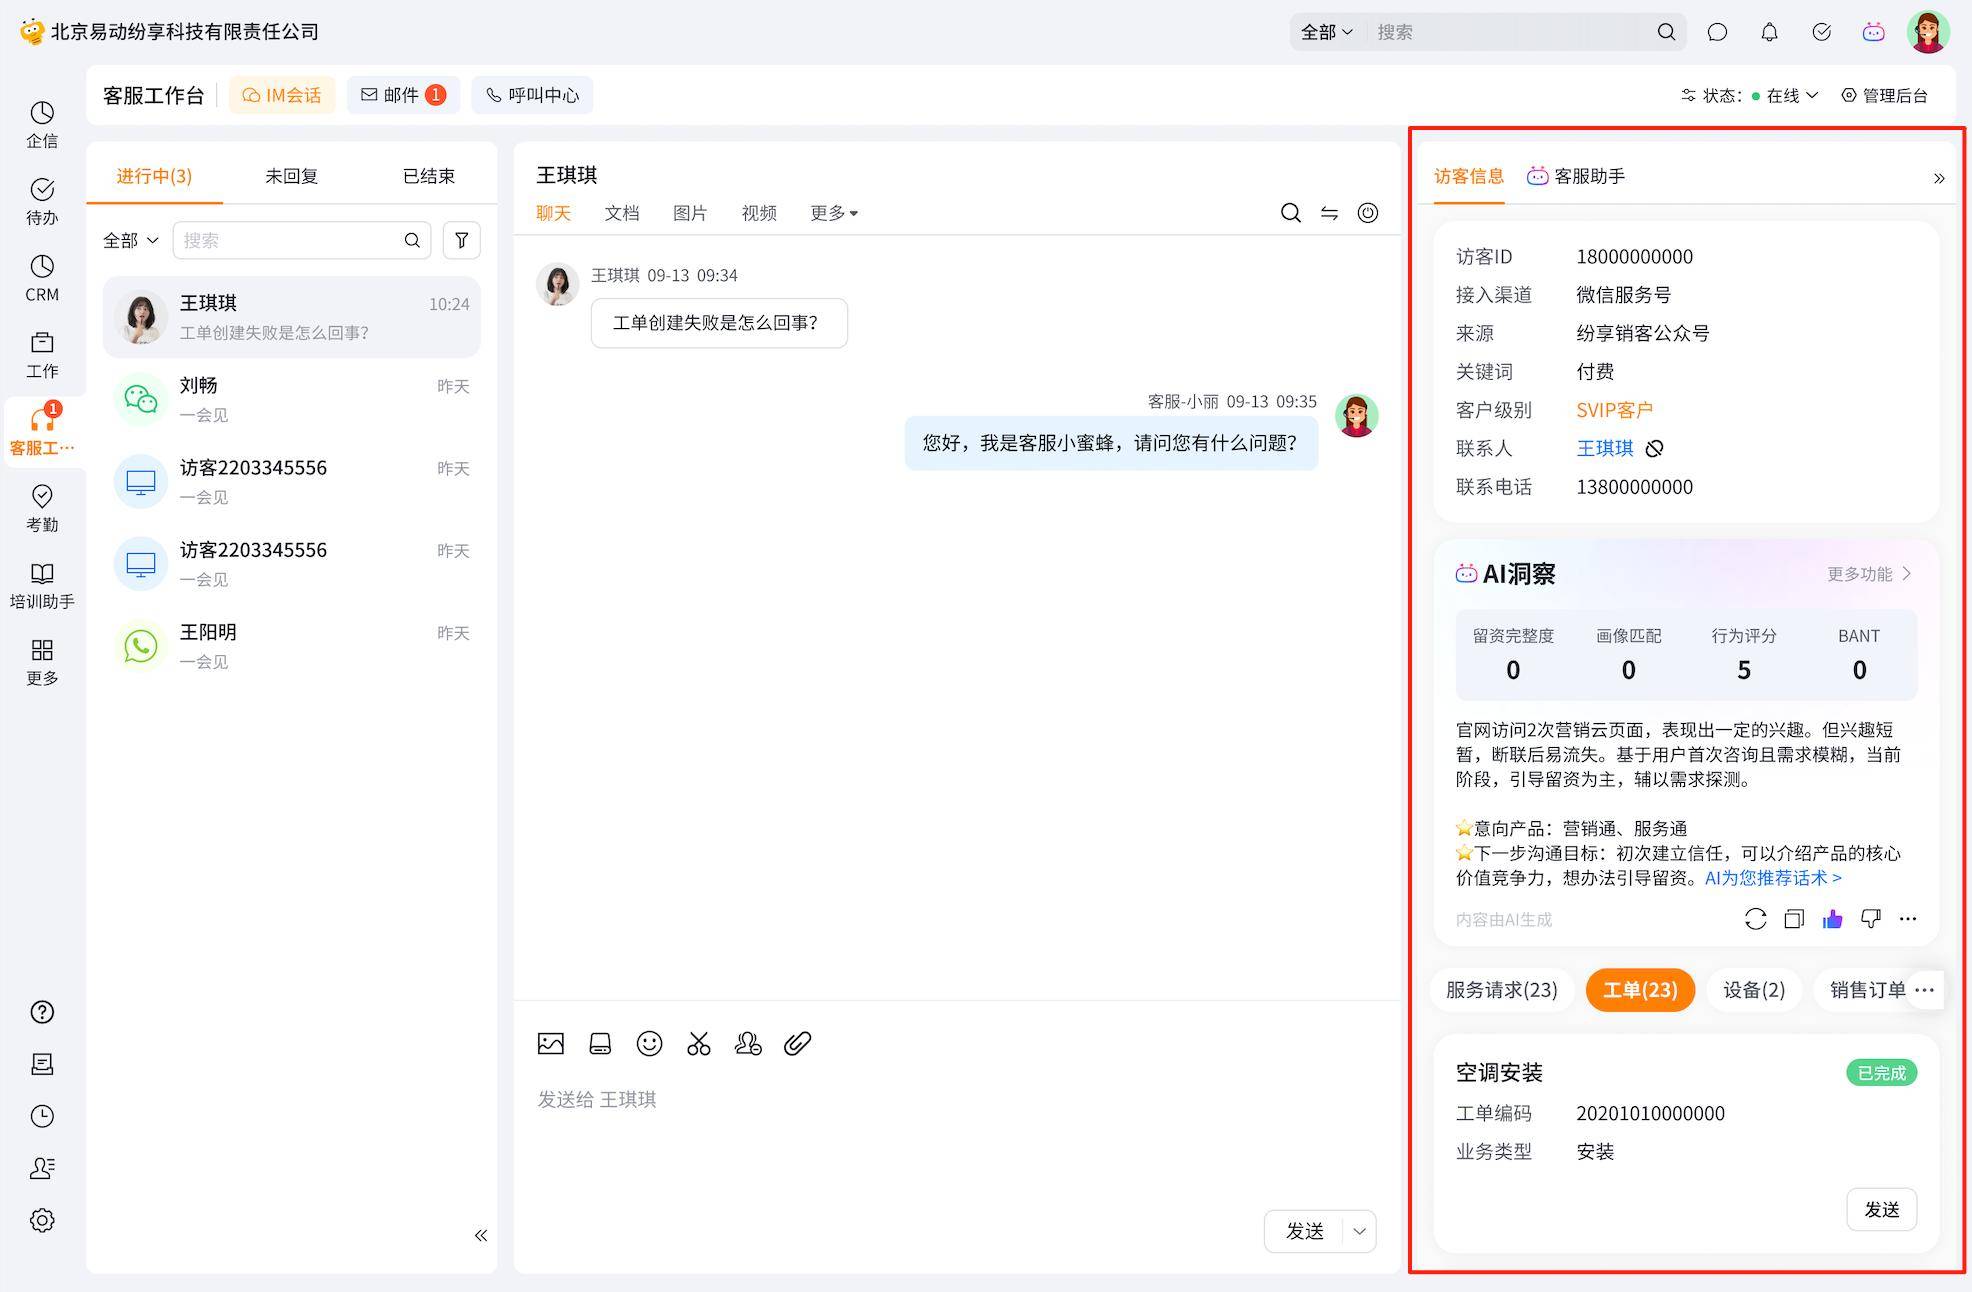Click the image upload icon in chat toolbar
Viewport: 1972px width, 1292px height.
551,1044
